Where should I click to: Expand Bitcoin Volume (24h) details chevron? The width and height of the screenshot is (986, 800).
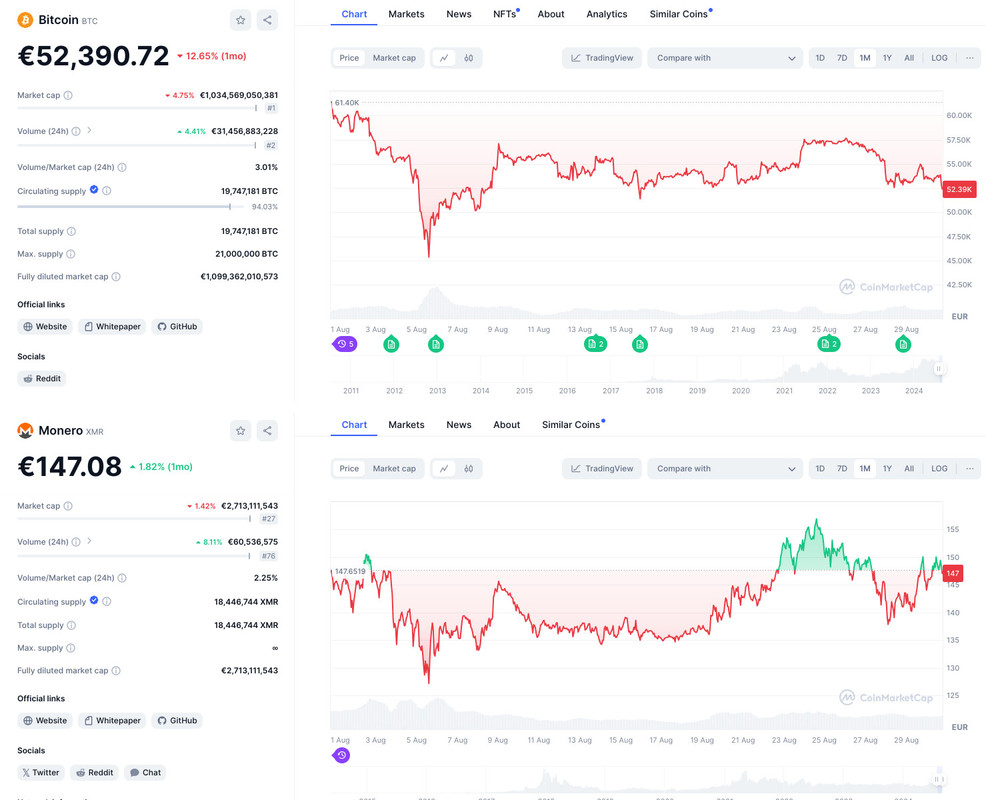click(89, 130)
